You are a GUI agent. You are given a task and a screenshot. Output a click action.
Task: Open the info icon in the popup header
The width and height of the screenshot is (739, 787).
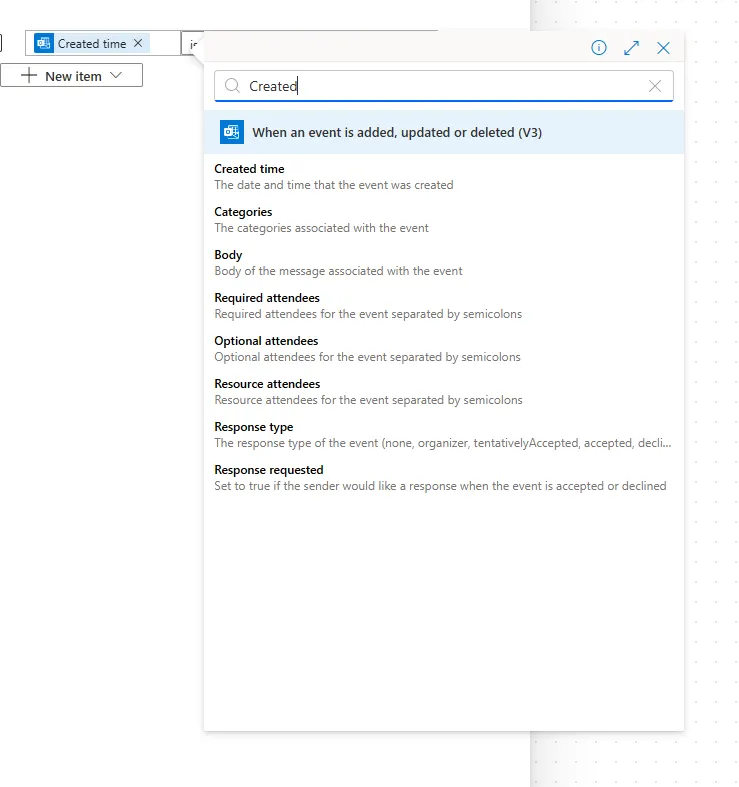click(599, 48)
